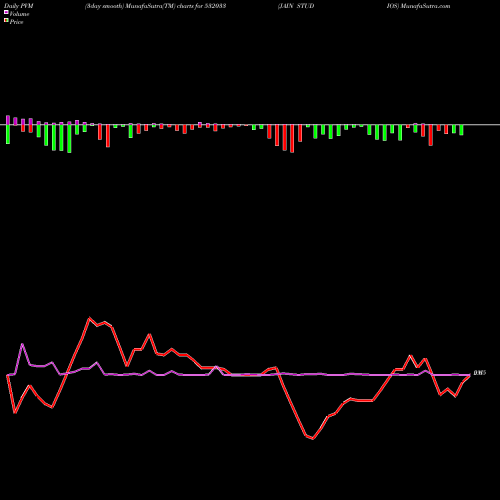Click the Volume legend color swatch
The width and height of the screenshot is (500, 500).
click(x=6, y=13)
